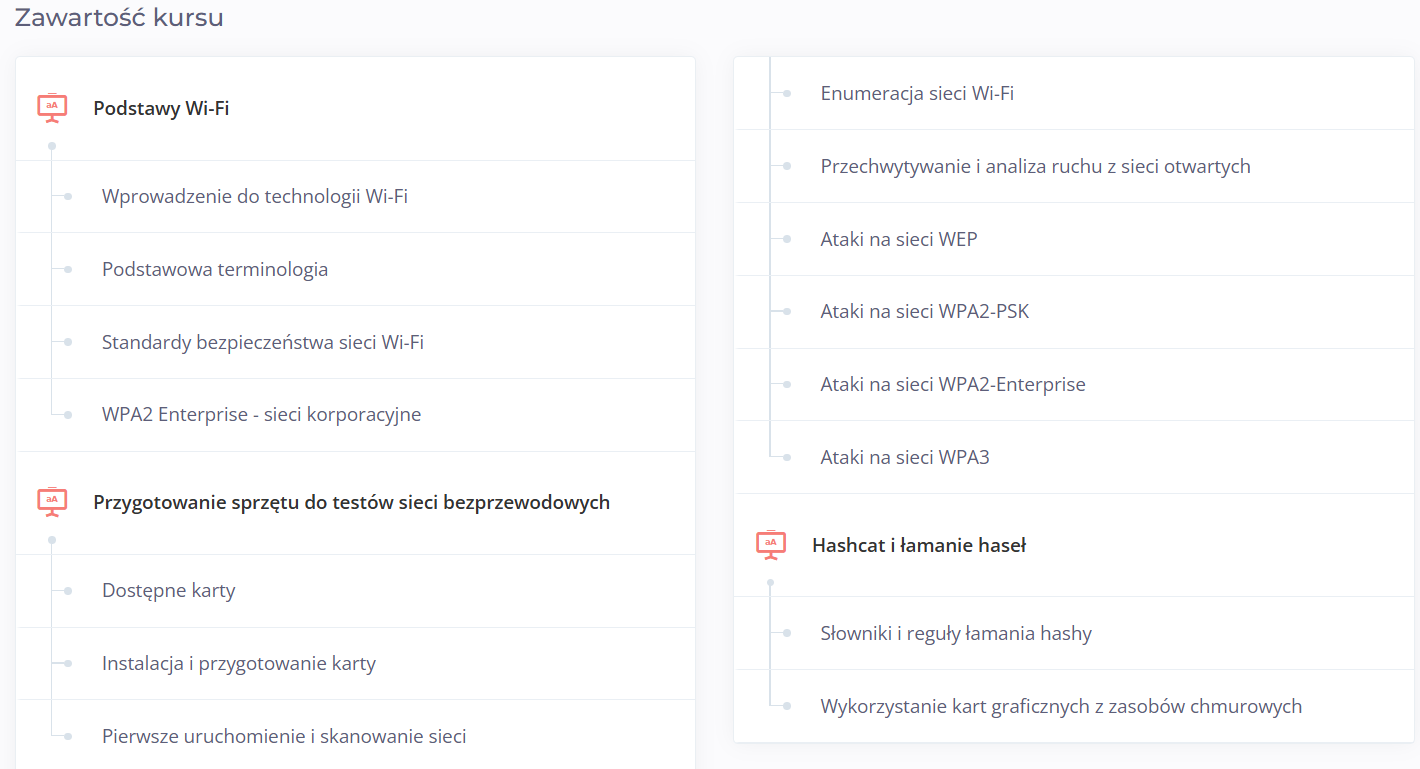
Task: Click the Podstawy Wi-Fi section icon
Action: pos(52,108)
